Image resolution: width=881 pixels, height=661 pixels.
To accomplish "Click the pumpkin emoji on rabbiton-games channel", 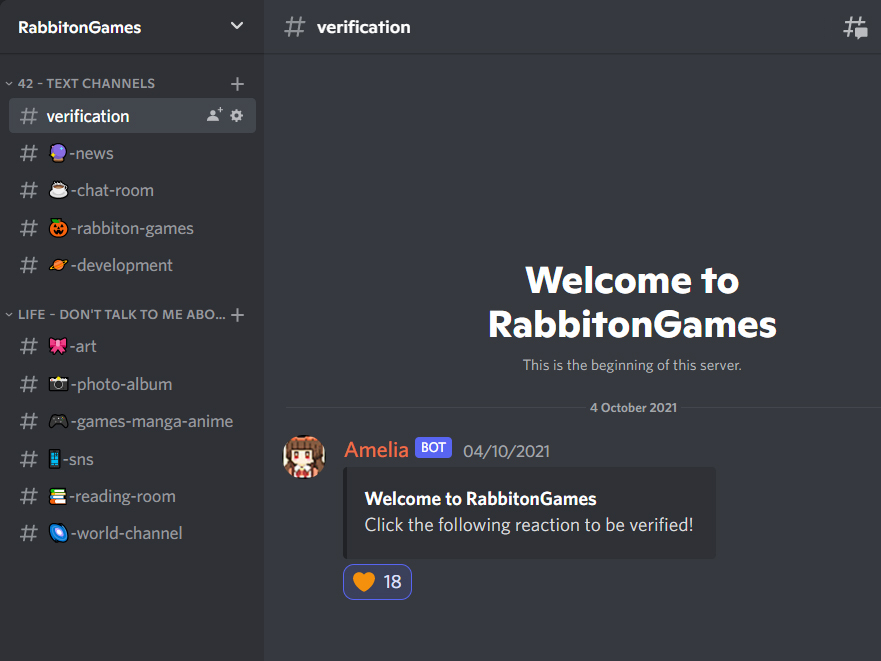I will [58, 228].
